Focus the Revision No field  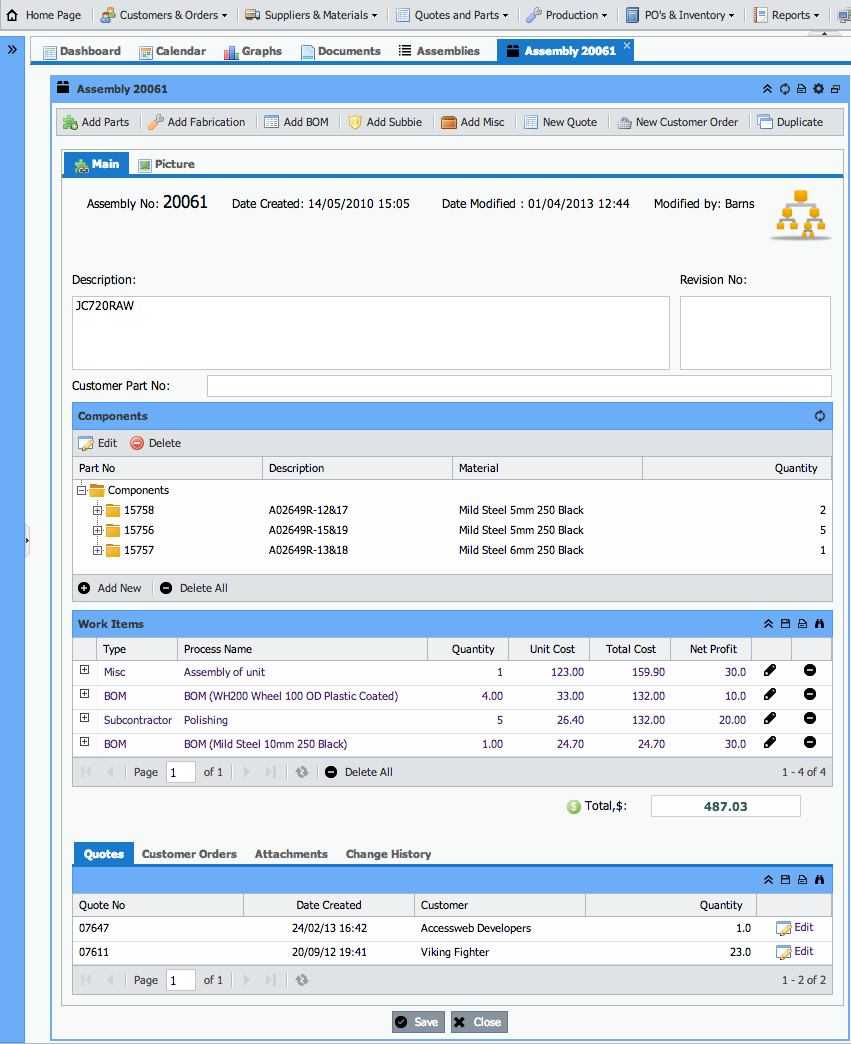tap(755, 333)
